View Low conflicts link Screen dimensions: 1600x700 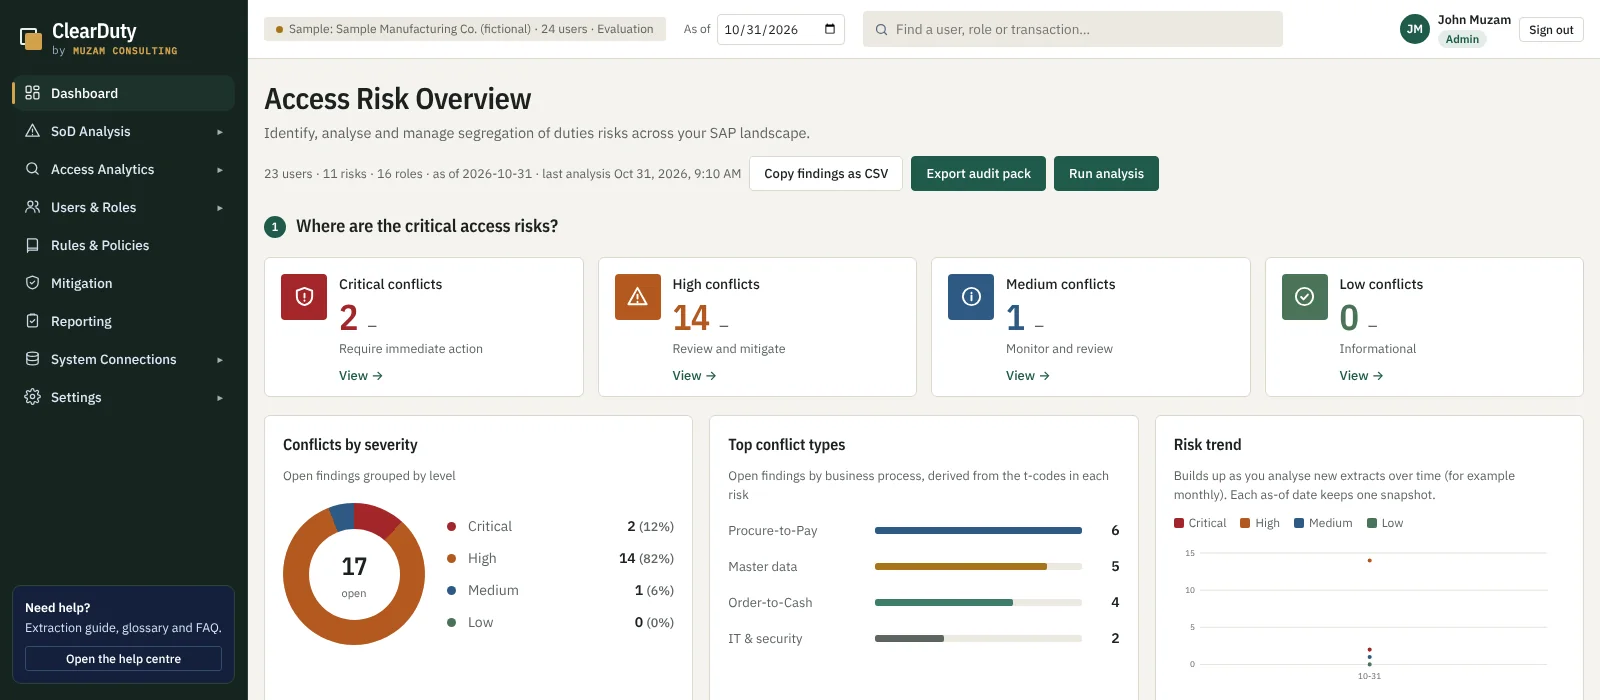coord(1361,376)
